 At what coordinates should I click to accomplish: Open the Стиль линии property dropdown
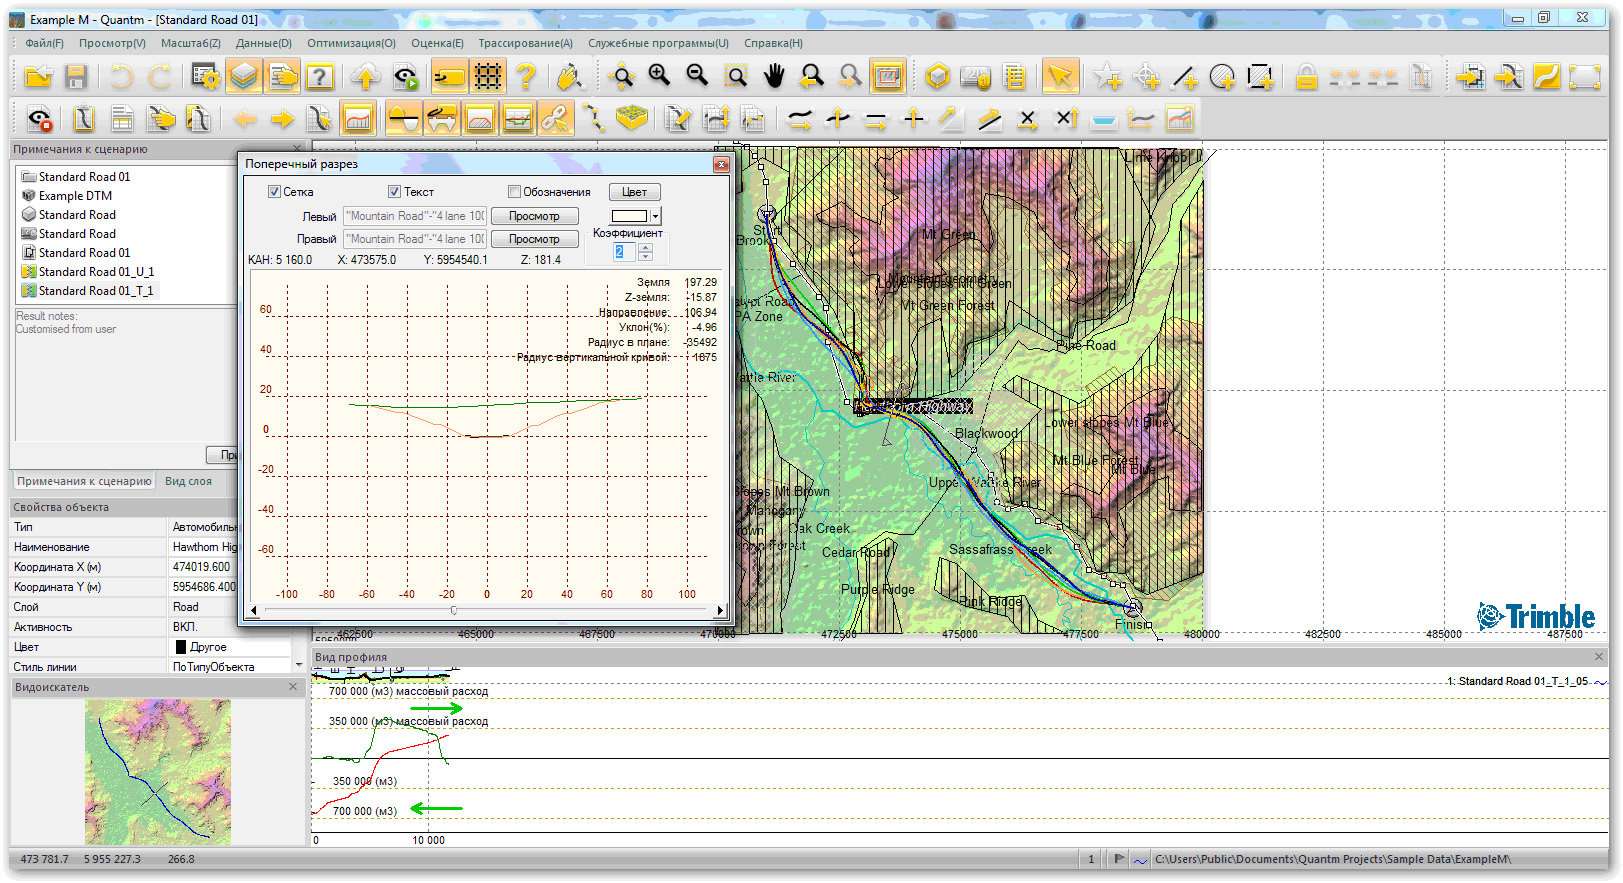(x=298, y=666)
